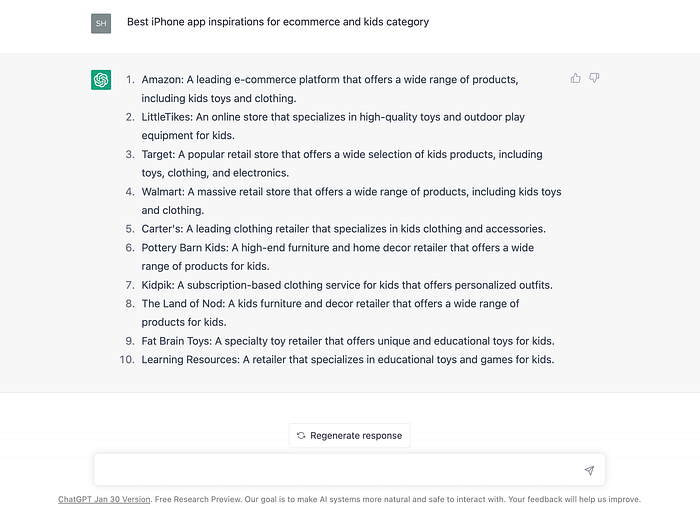
Task: Click the thumbs down feedback icon
Action: pyautogui.click(x=594, y=78)
